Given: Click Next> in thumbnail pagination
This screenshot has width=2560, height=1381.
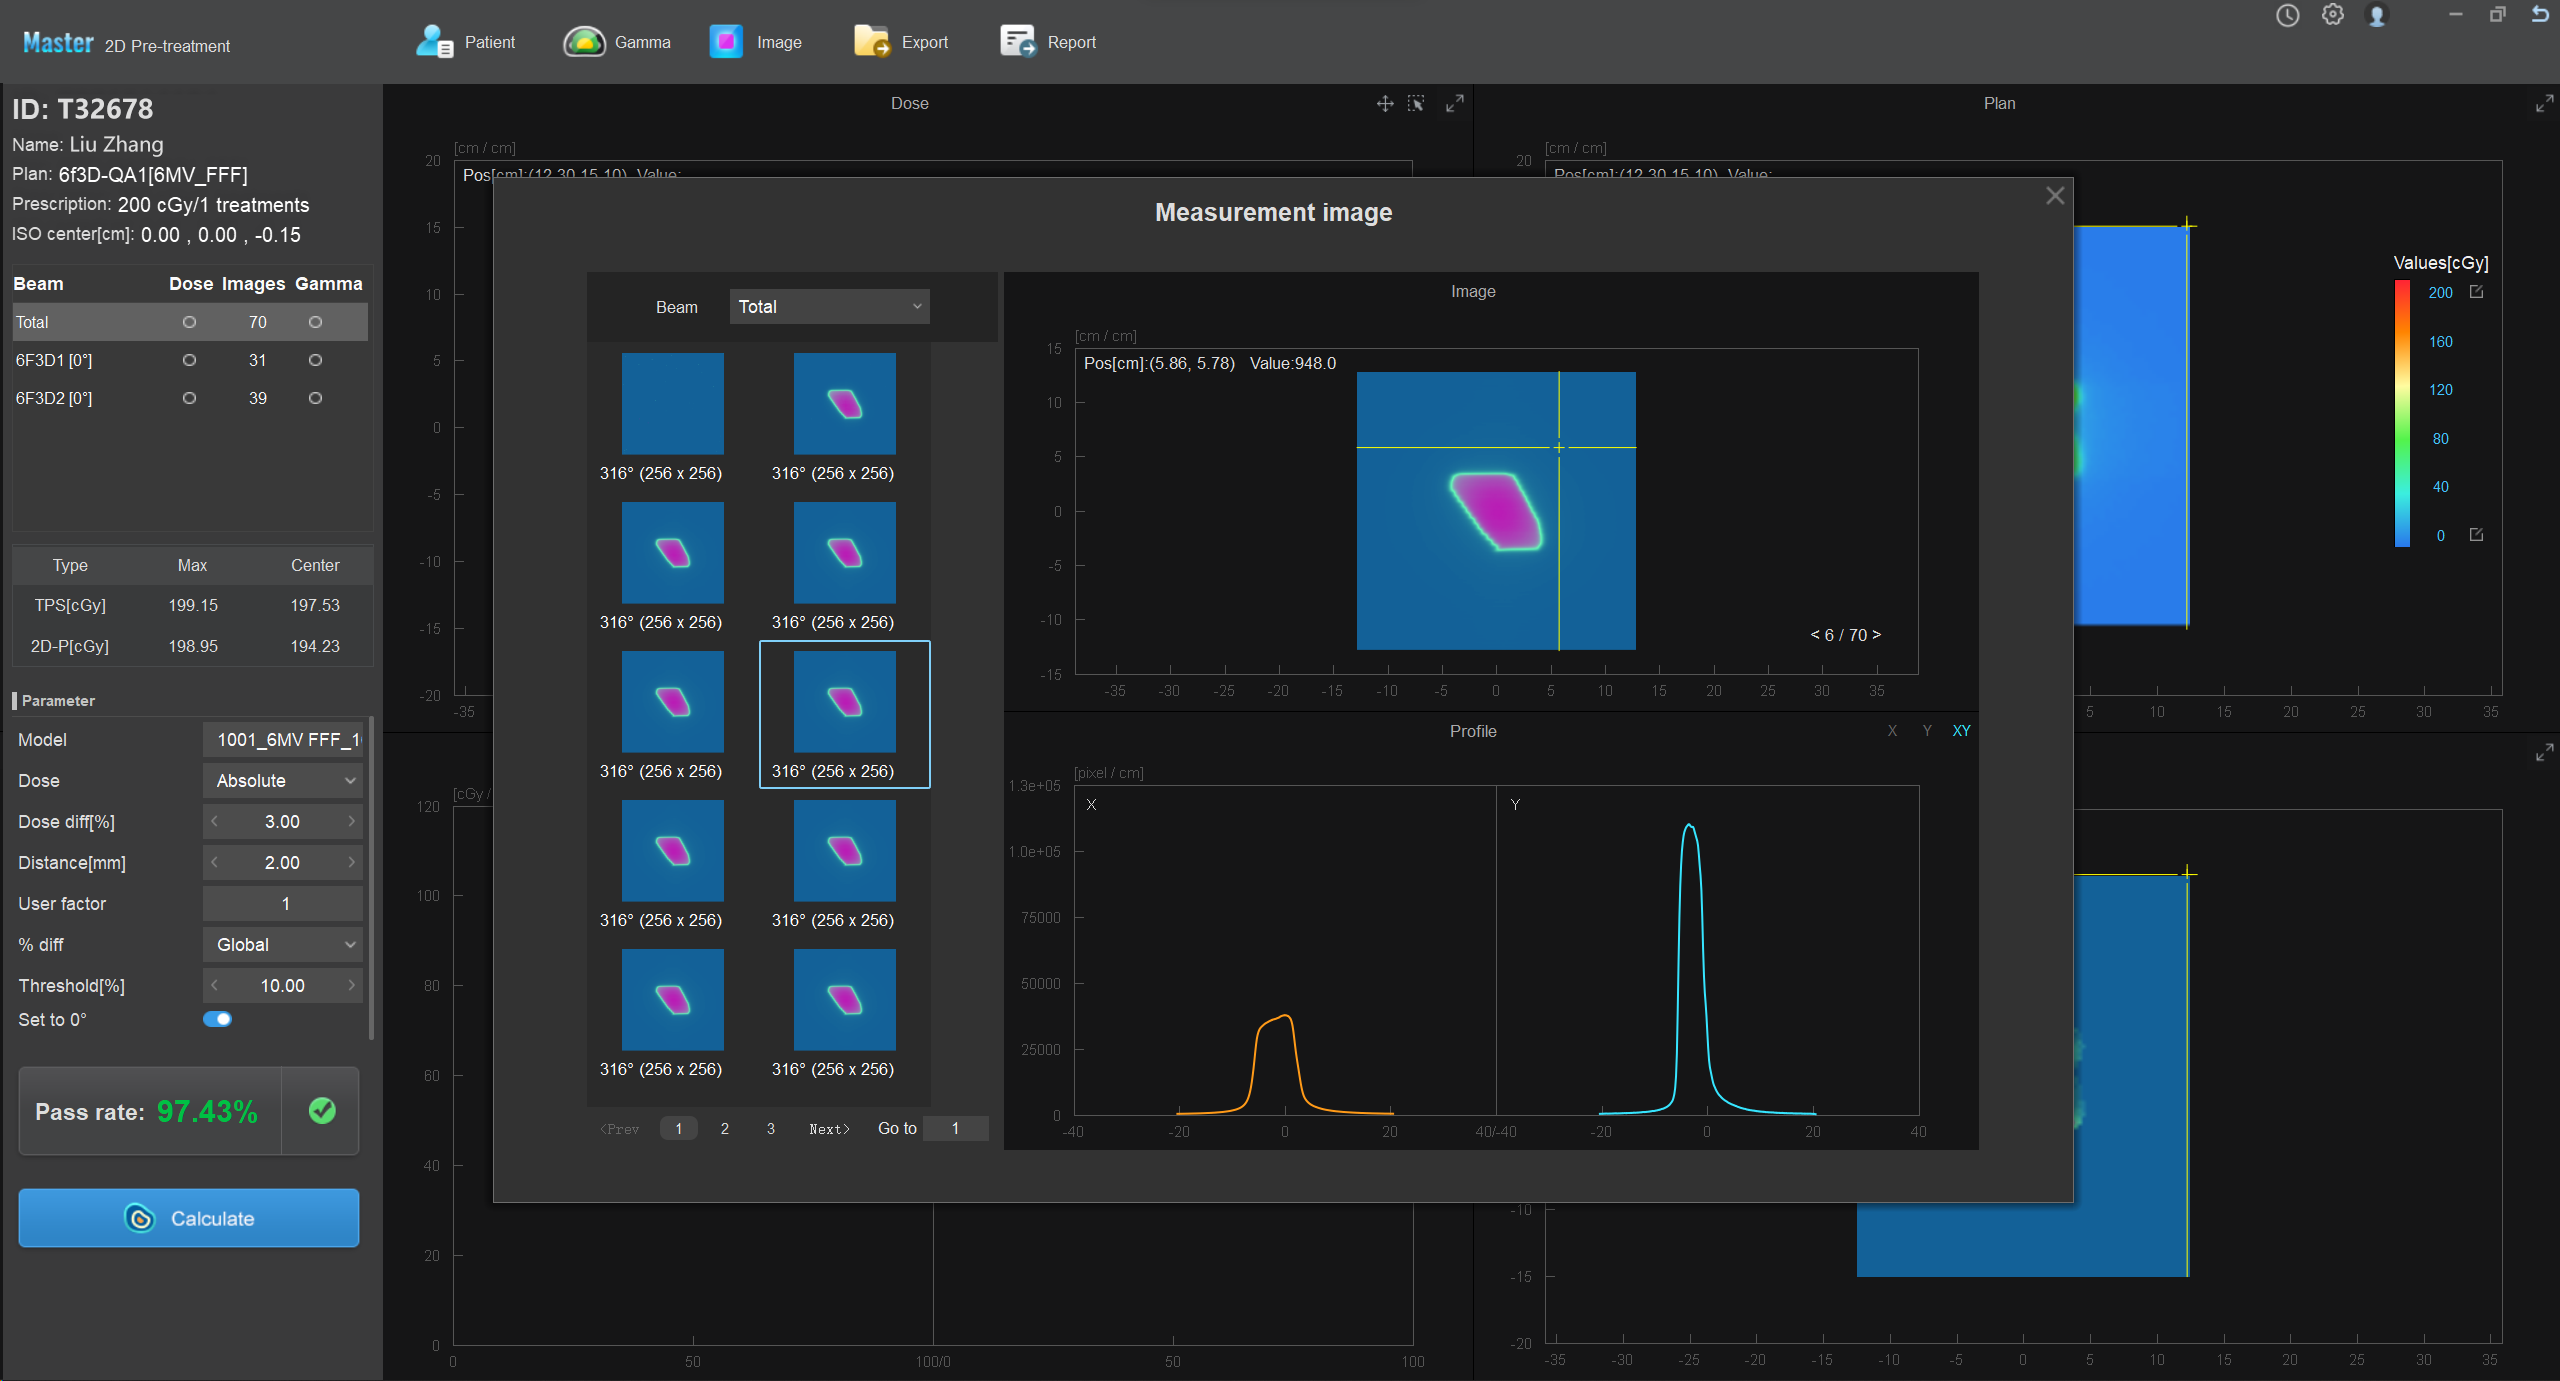Looking at the screenshot, I should (829, 1128).
